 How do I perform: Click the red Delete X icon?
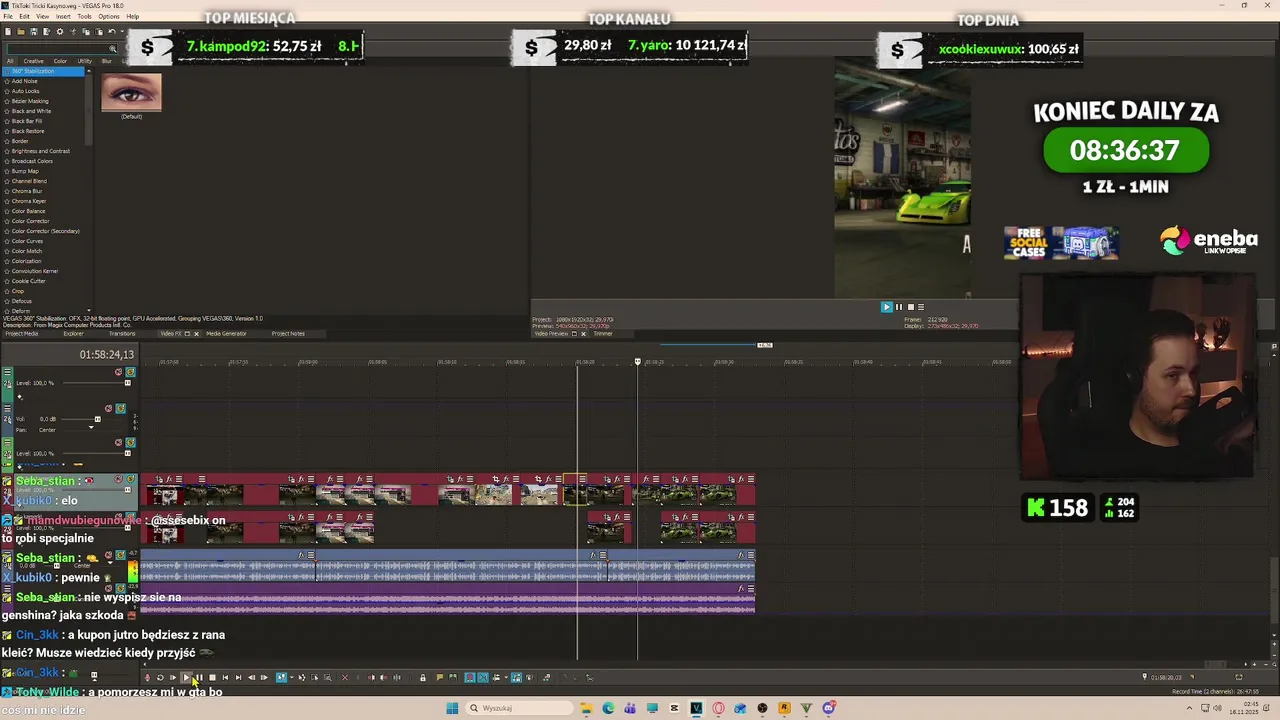[345, 678]
